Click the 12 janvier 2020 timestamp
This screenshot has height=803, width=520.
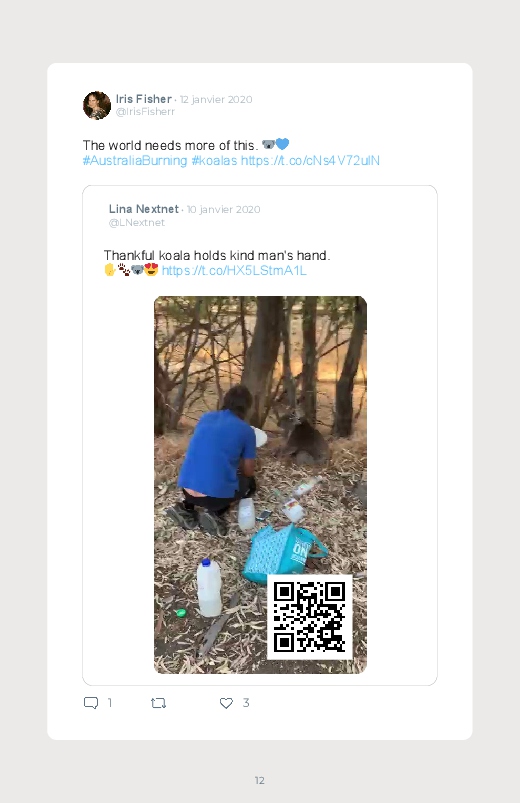click(216, 99)
